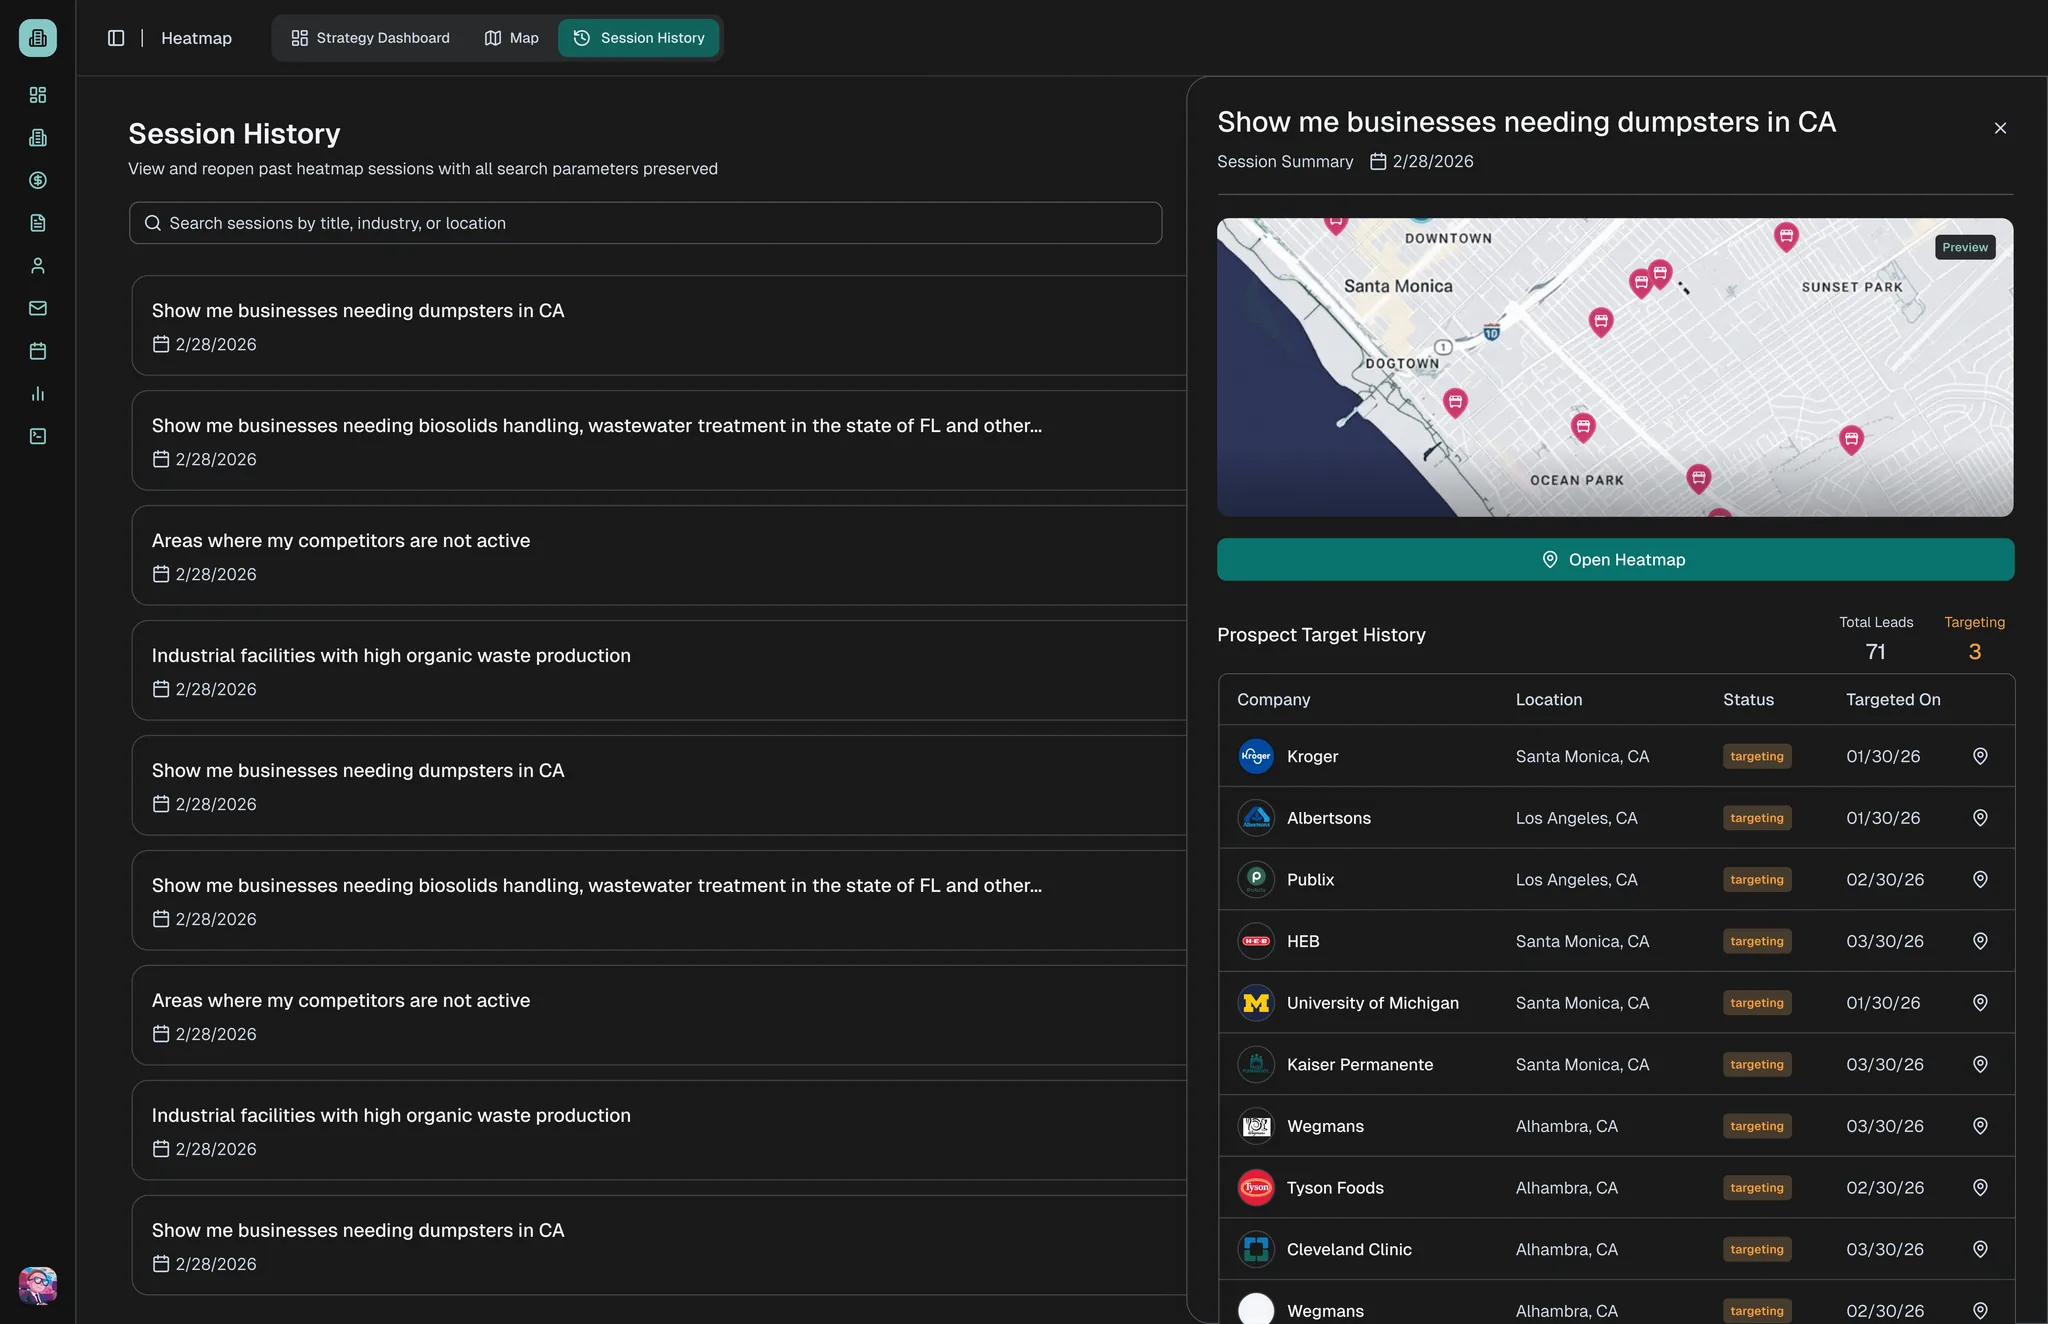Click the targeting status badge for Publix
Screen dimensions: 2048x1324
(1757, 880)
